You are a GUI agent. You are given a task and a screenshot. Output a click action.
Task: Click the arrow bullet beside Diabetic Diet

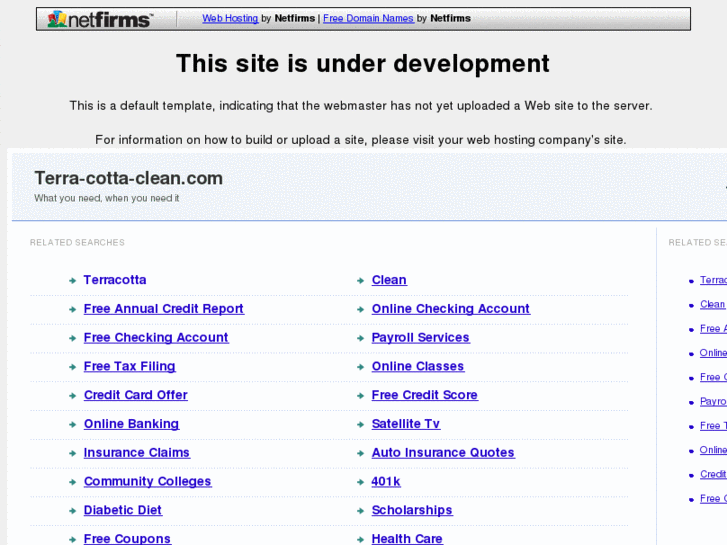pos(72,511)
